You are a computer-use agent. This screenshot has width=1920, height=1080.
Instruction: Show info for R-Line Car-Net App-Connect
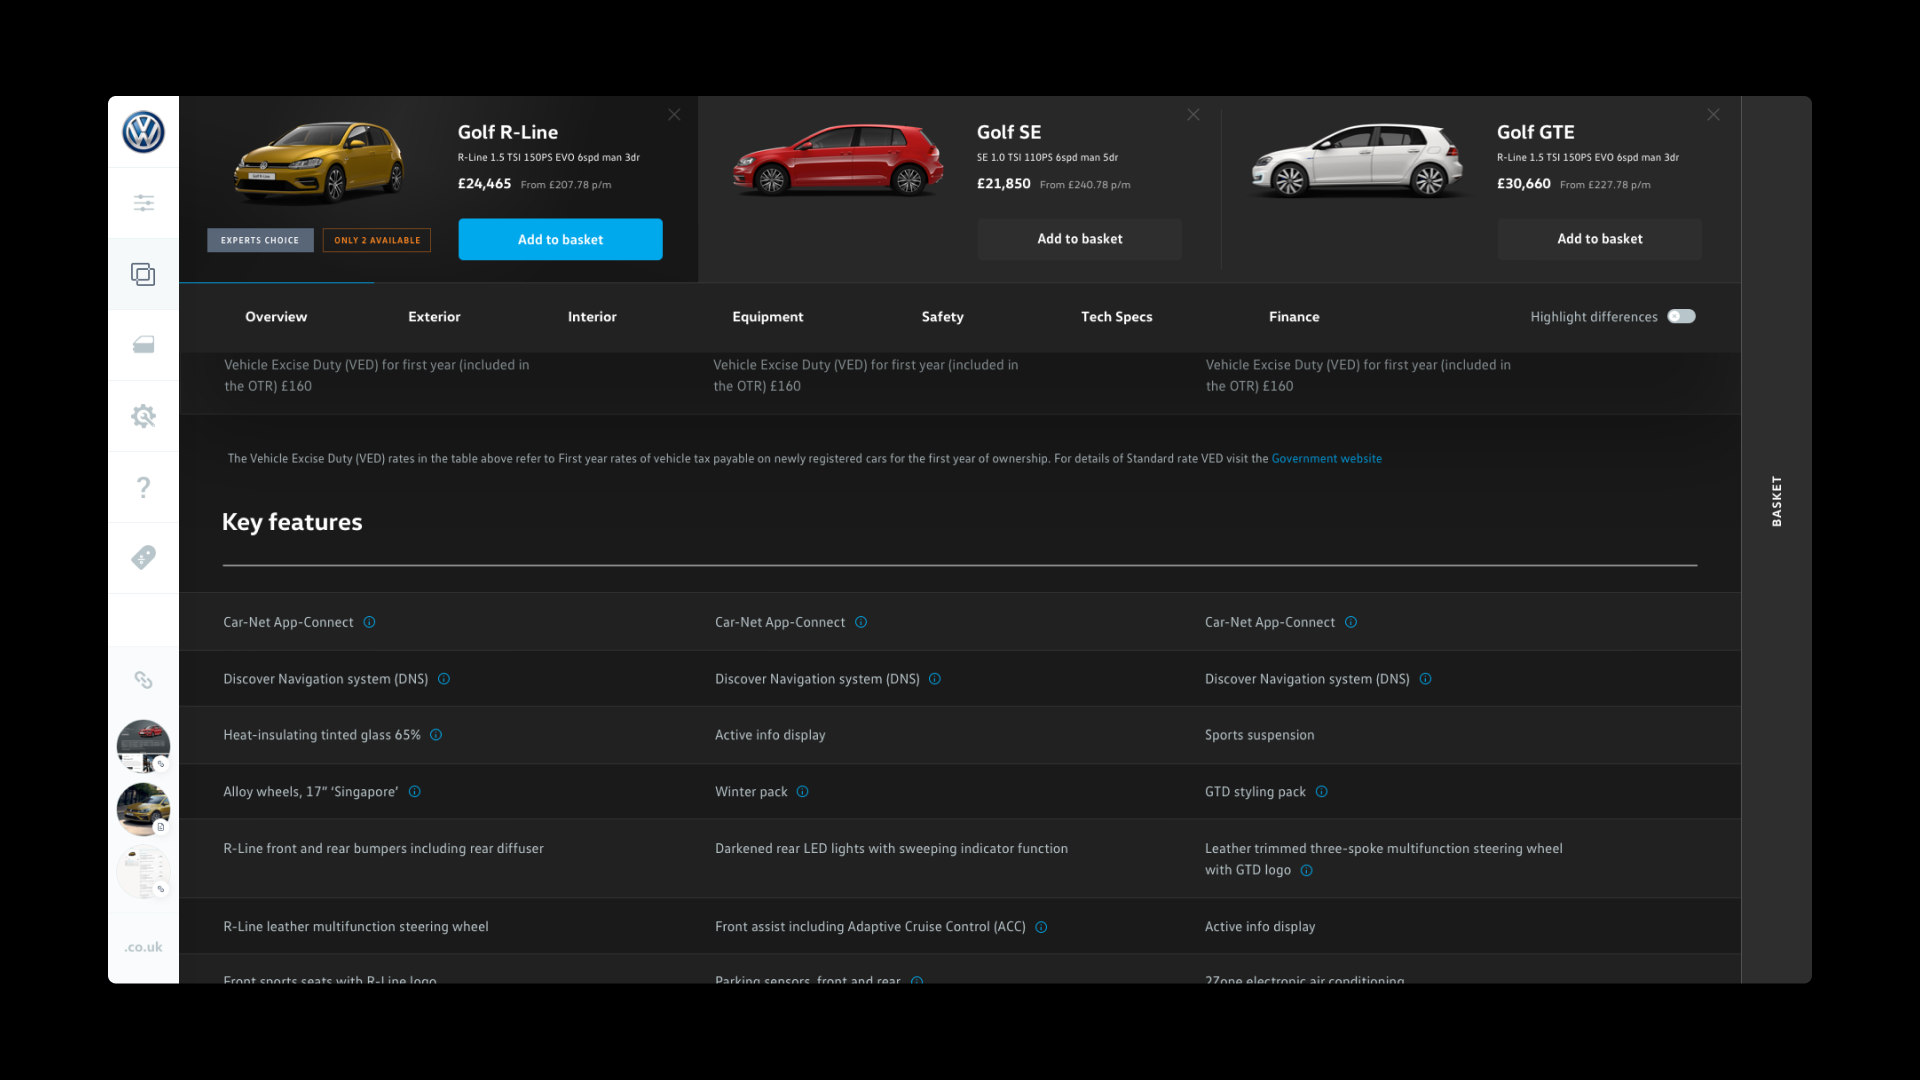369,622
